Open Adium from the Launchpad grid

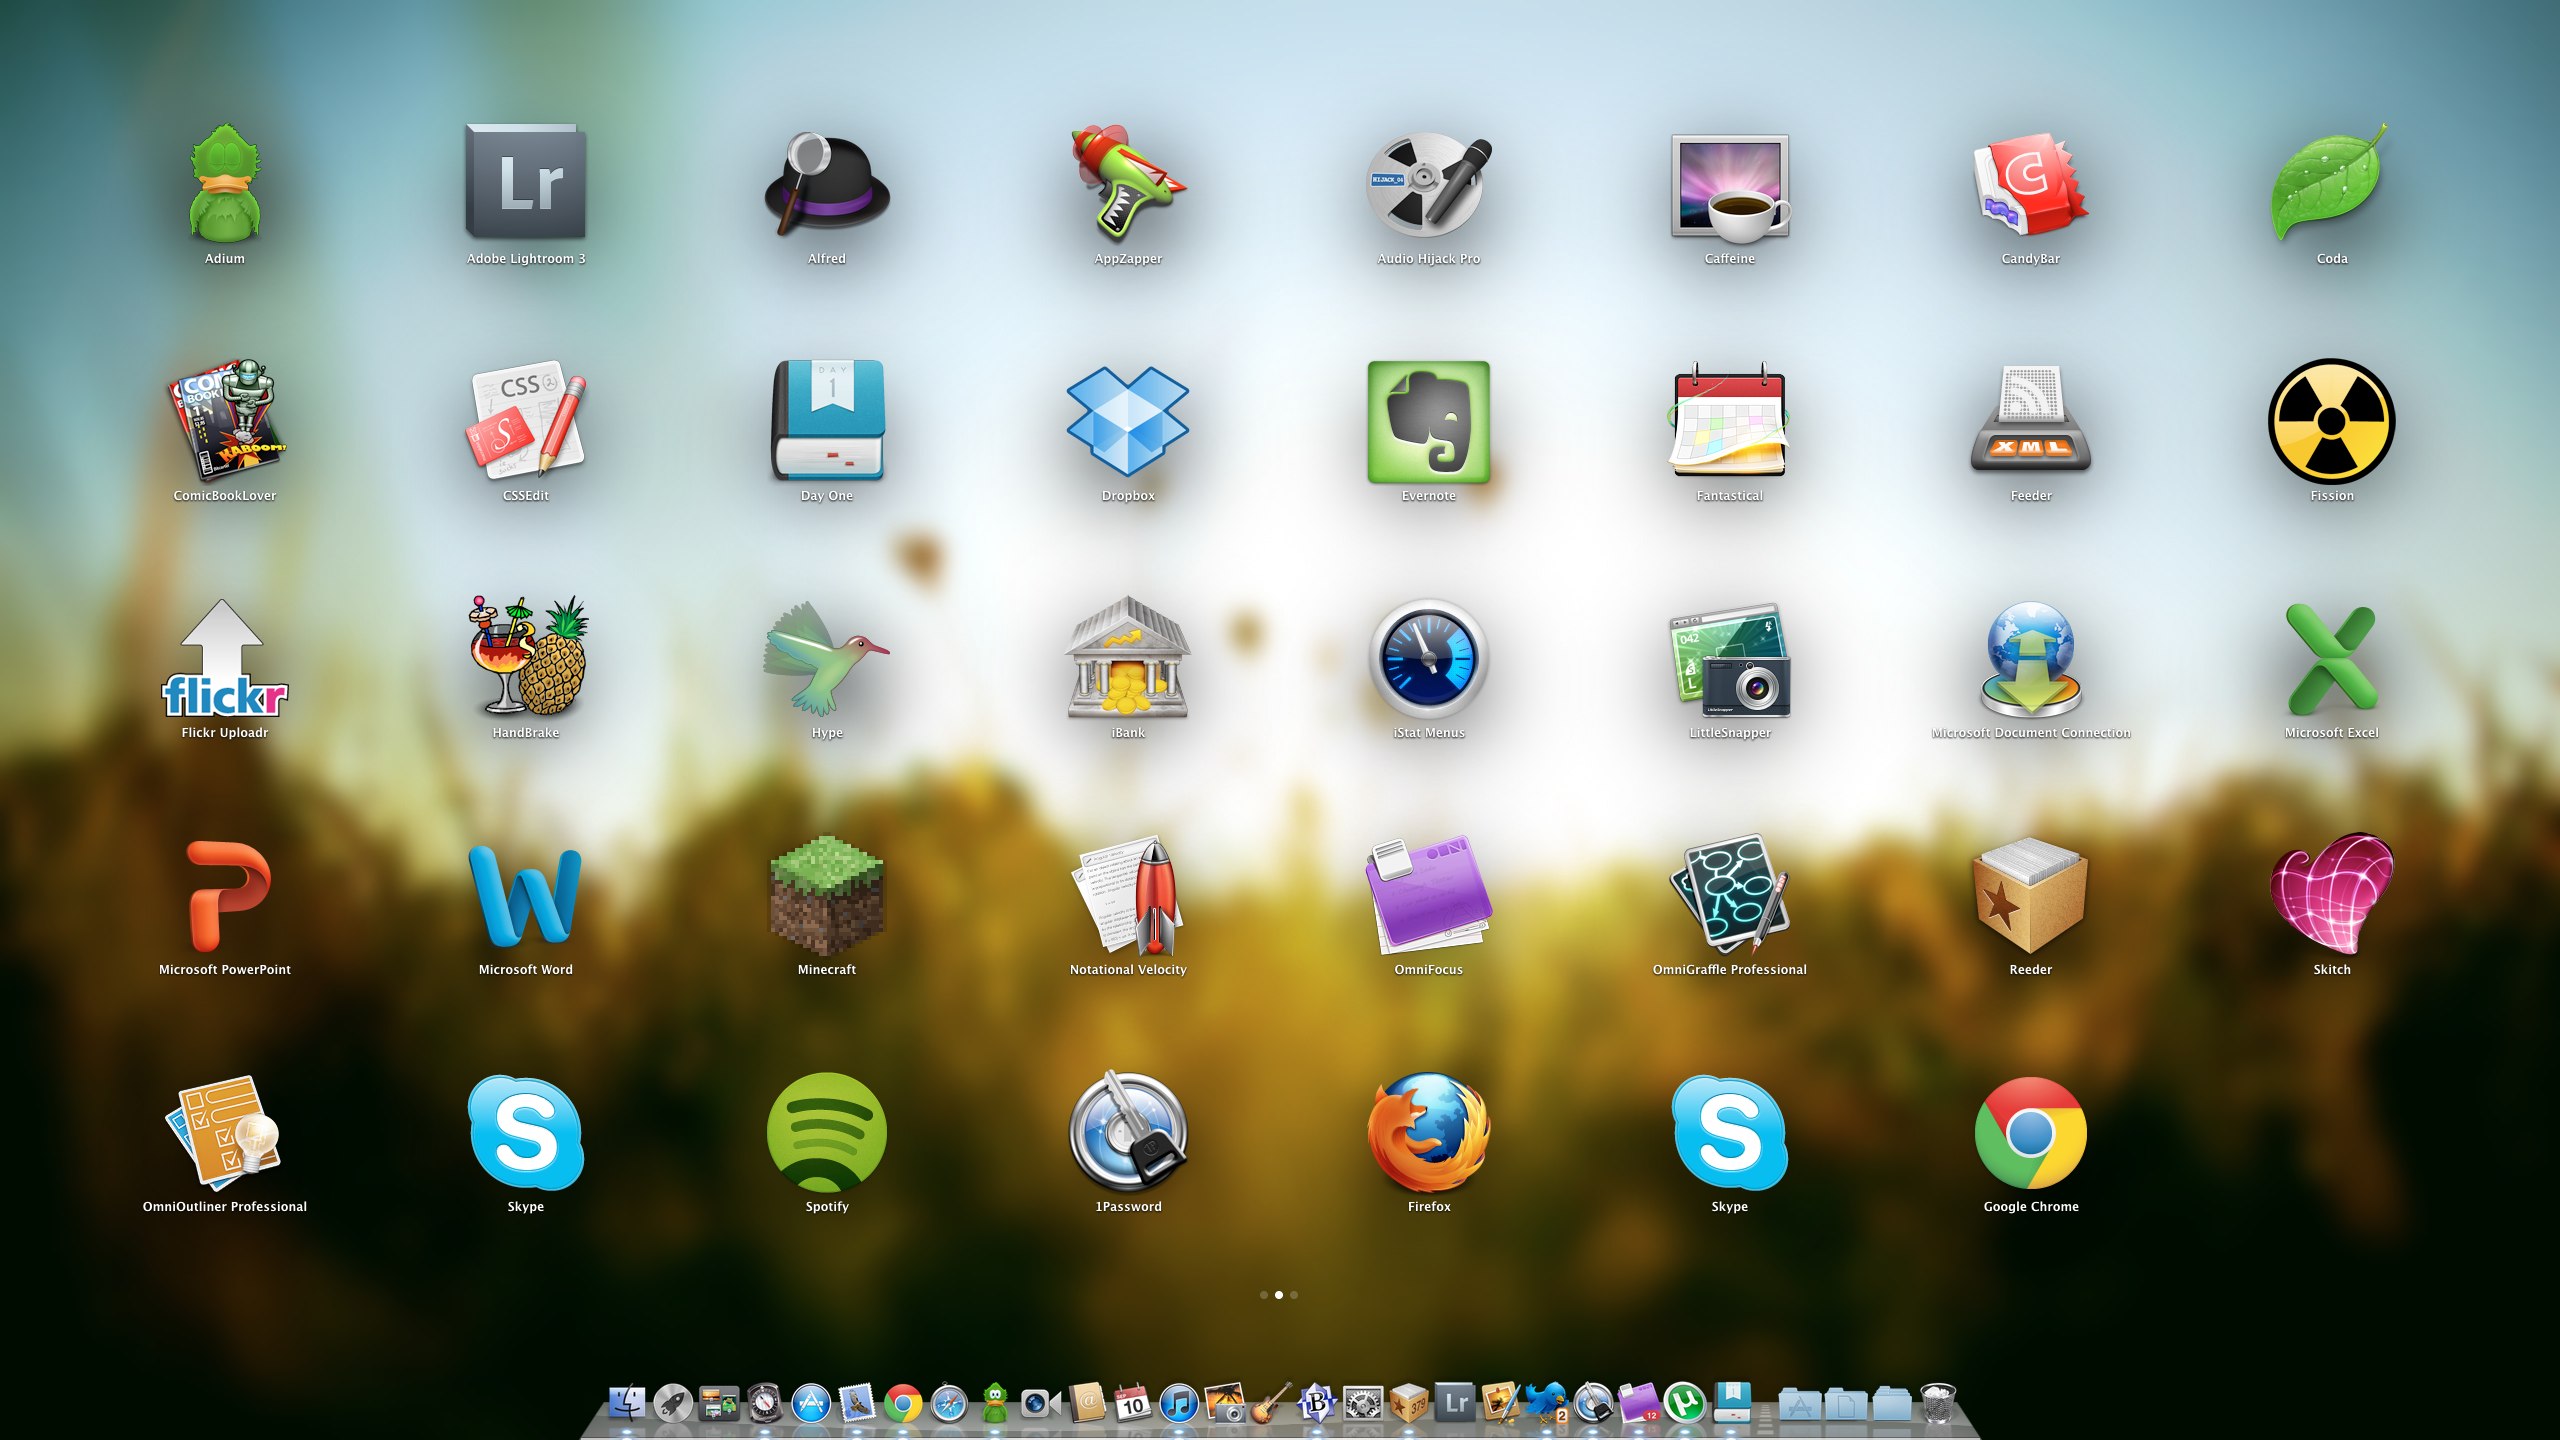(x=225, y=183)
